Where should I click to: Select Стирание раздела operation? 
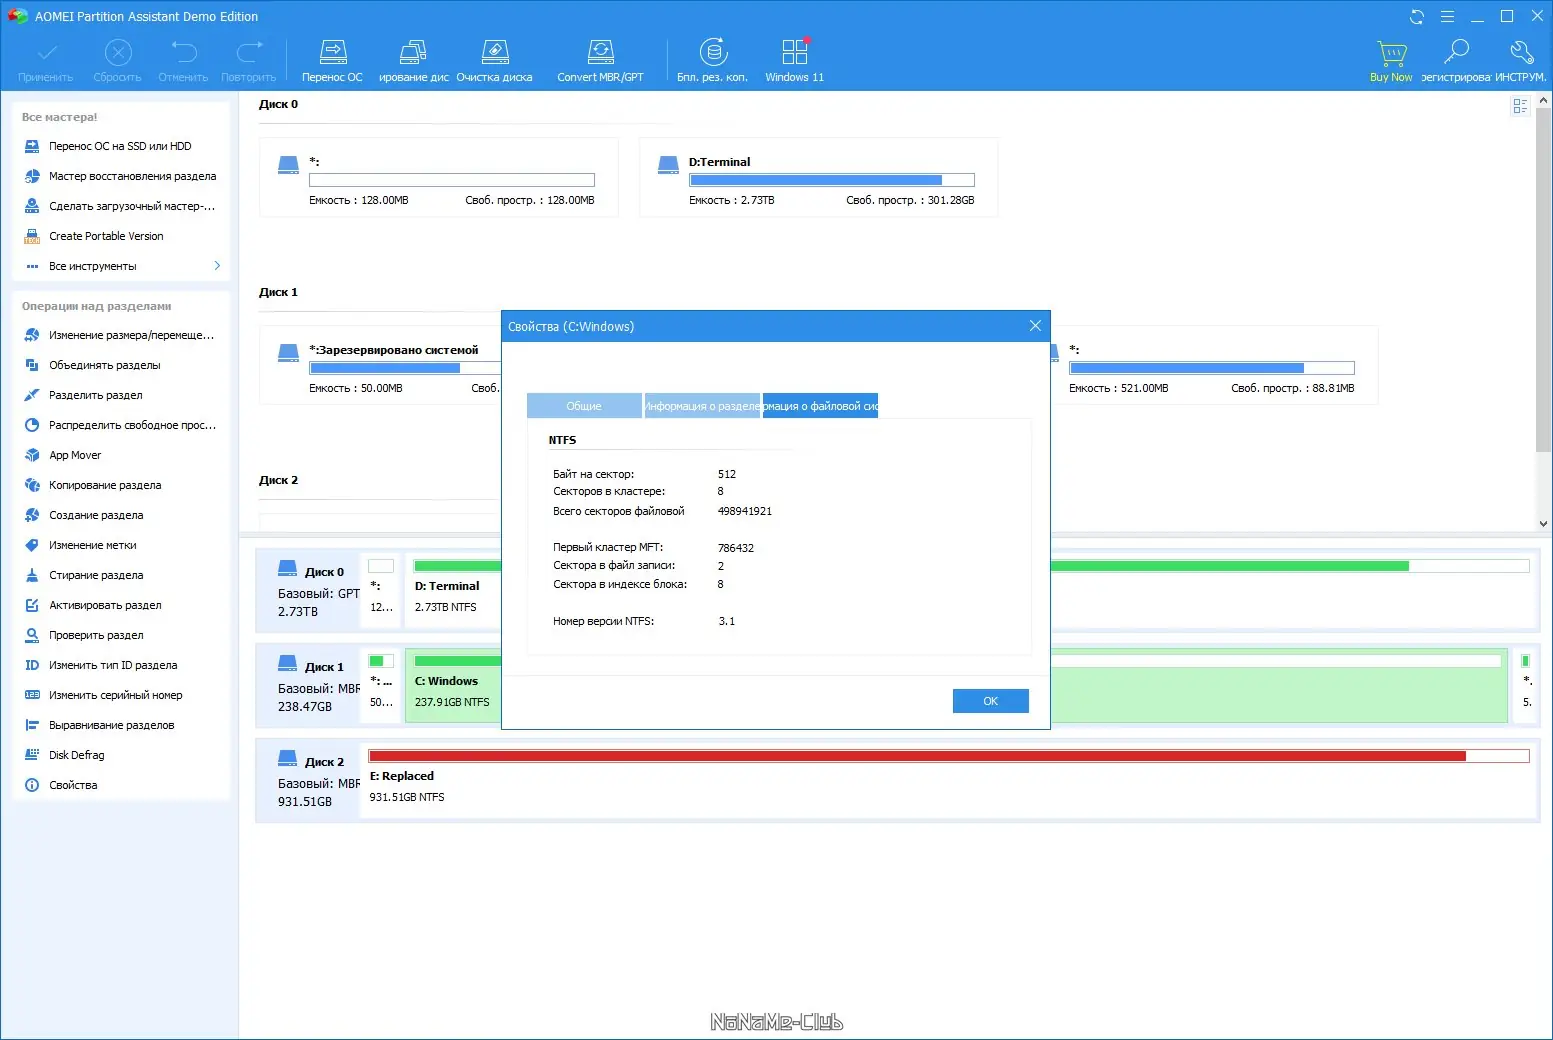tap(96, 575)
